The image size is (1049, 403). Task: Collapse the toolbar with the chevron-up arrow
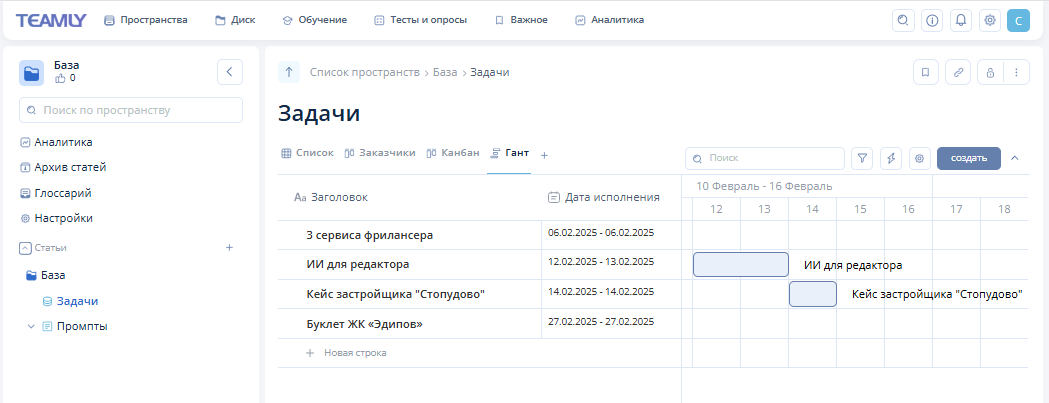pos(1015,158)
